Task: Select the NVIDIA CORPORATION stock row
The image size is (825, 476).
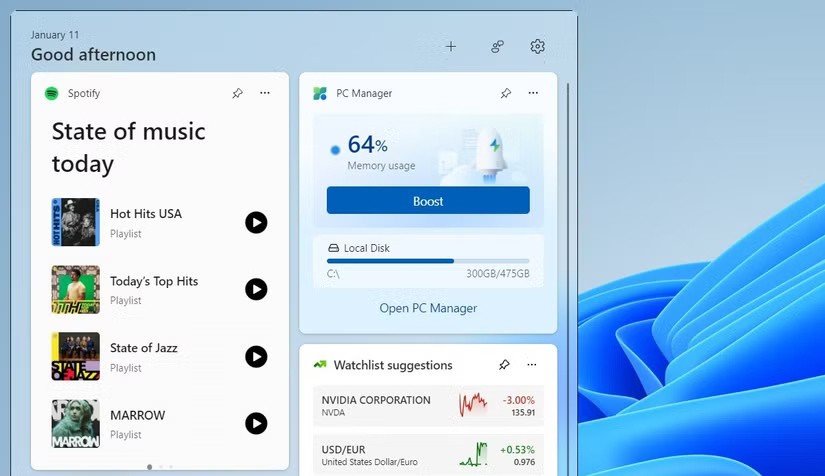Action: coord(428,405)
